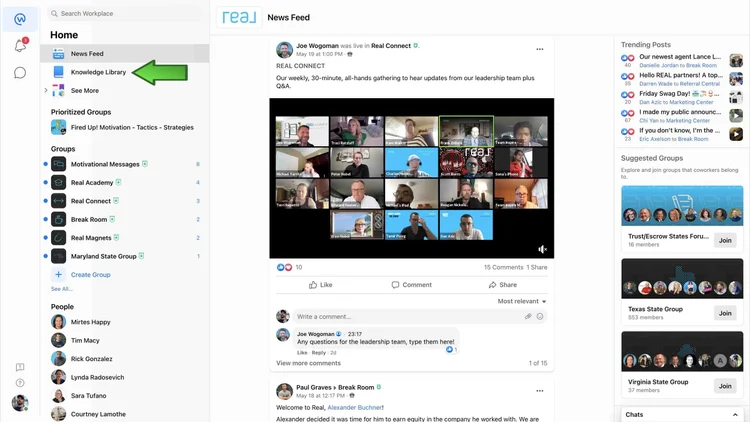Join the Virginia State Group
Viewport: 750px width, 422px height.
pyautogui.click(x=725, y=386)
